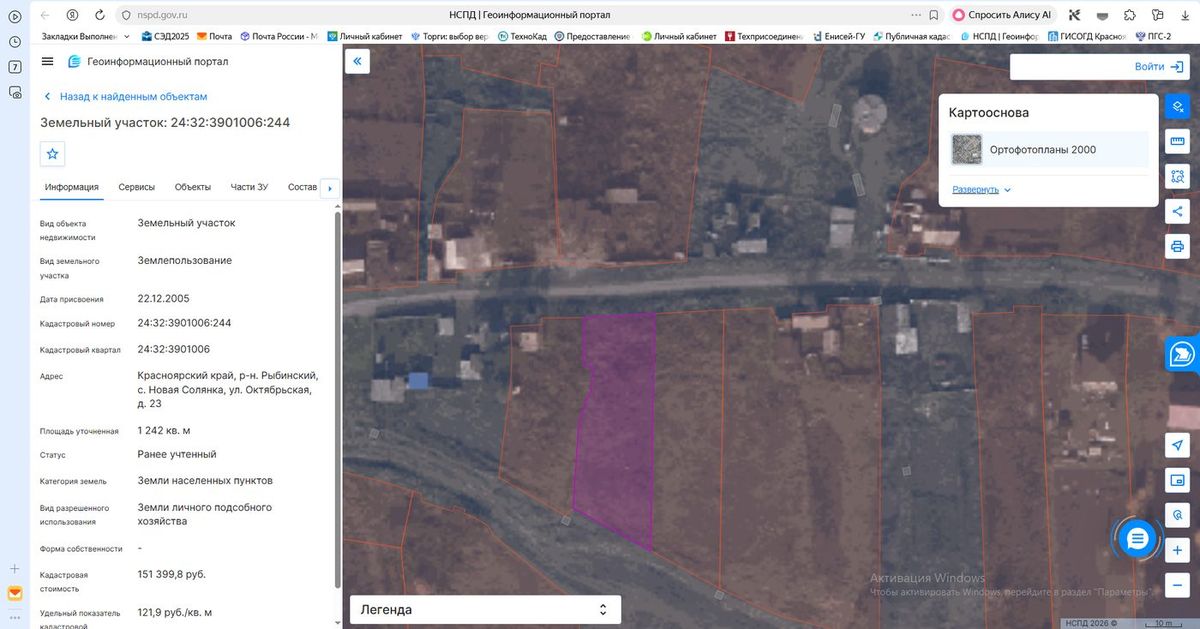
Task: Zoom out on the map
Action: 1177,584
